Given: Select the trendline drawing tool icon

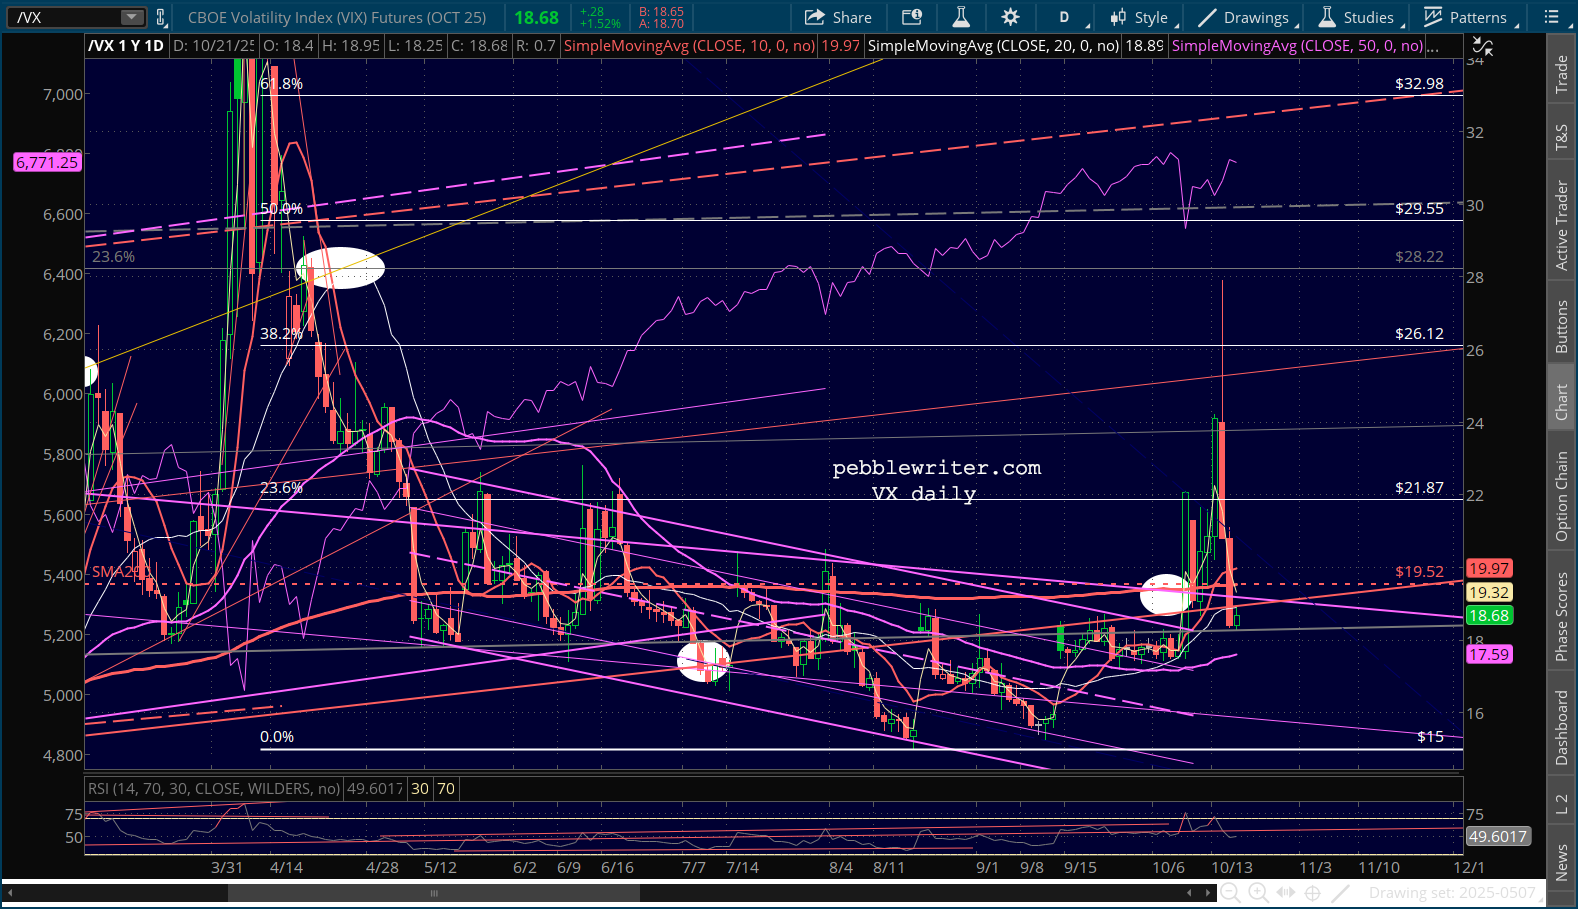Looking at the screenshot, I should [1340, 893].
